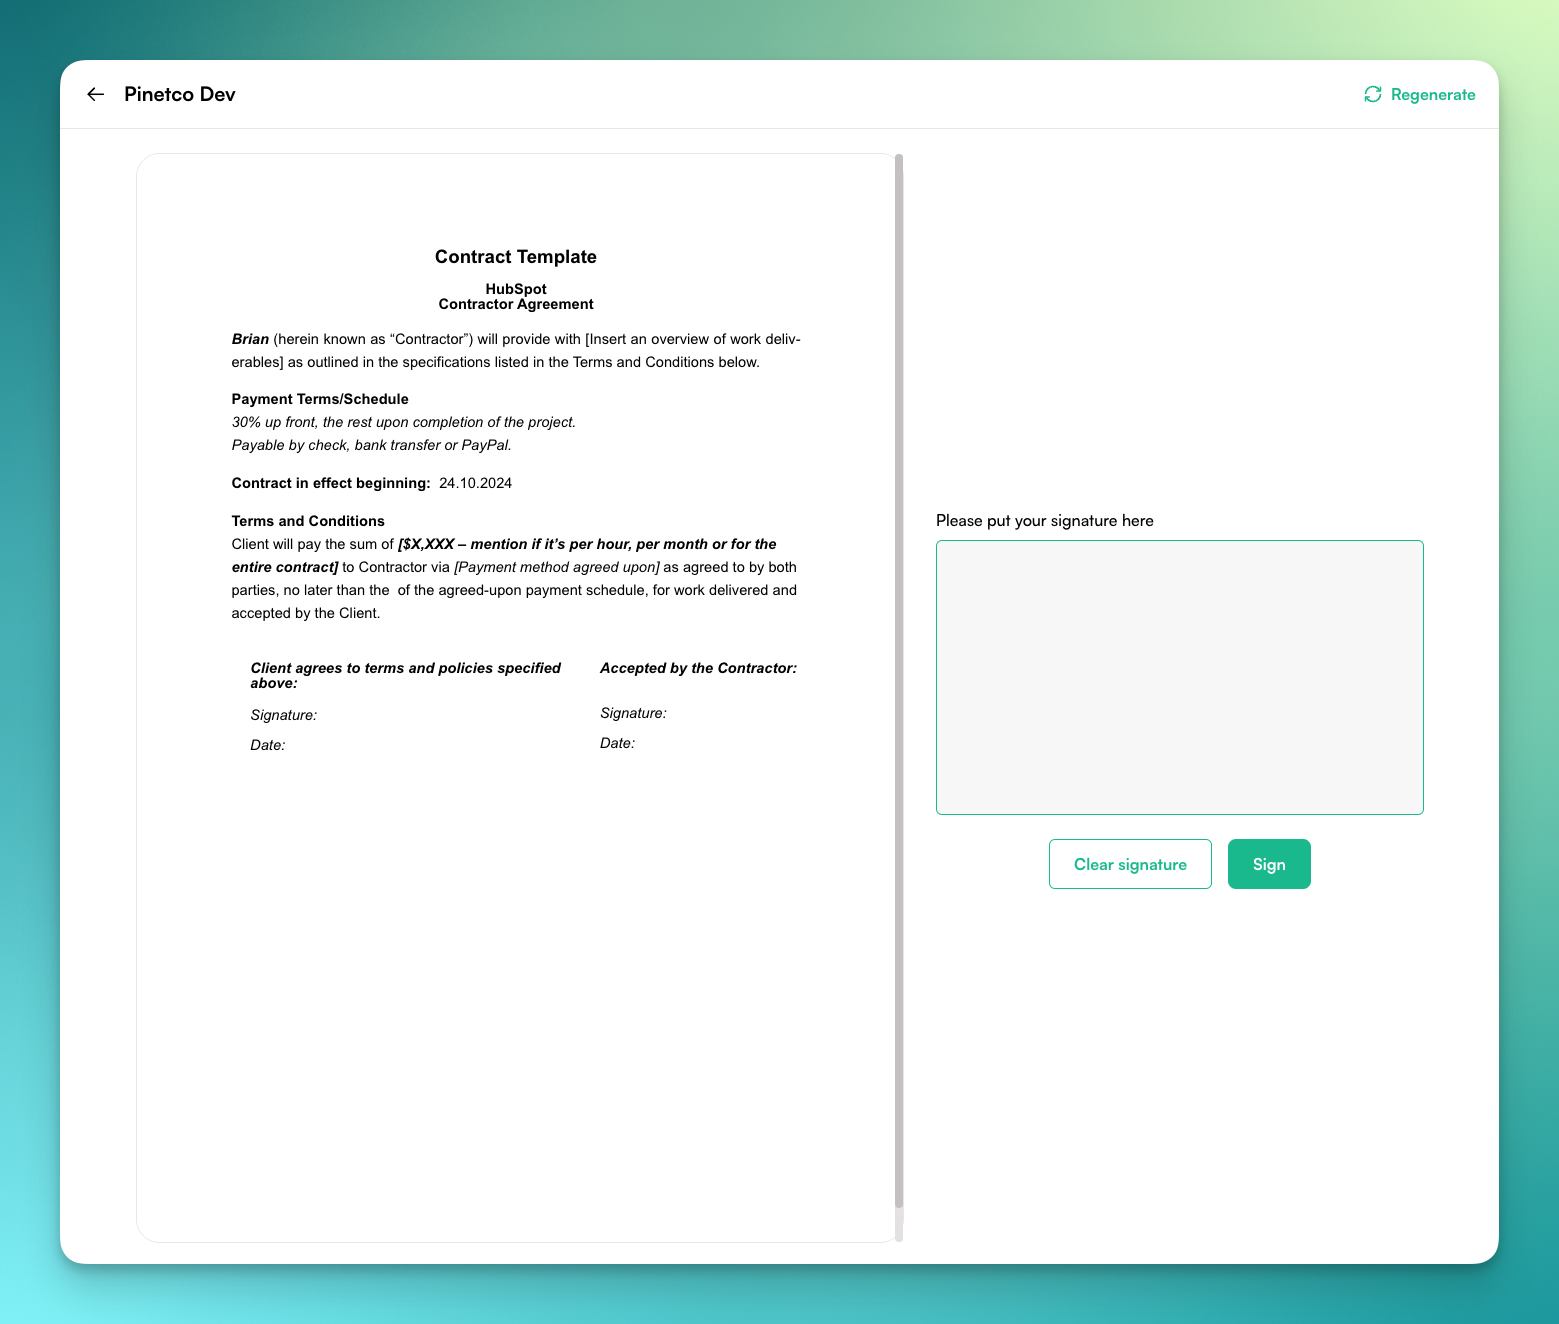1559x1324 pixels.
Task: Click the Regenerate refresh icon
Action: [1373, 94]
